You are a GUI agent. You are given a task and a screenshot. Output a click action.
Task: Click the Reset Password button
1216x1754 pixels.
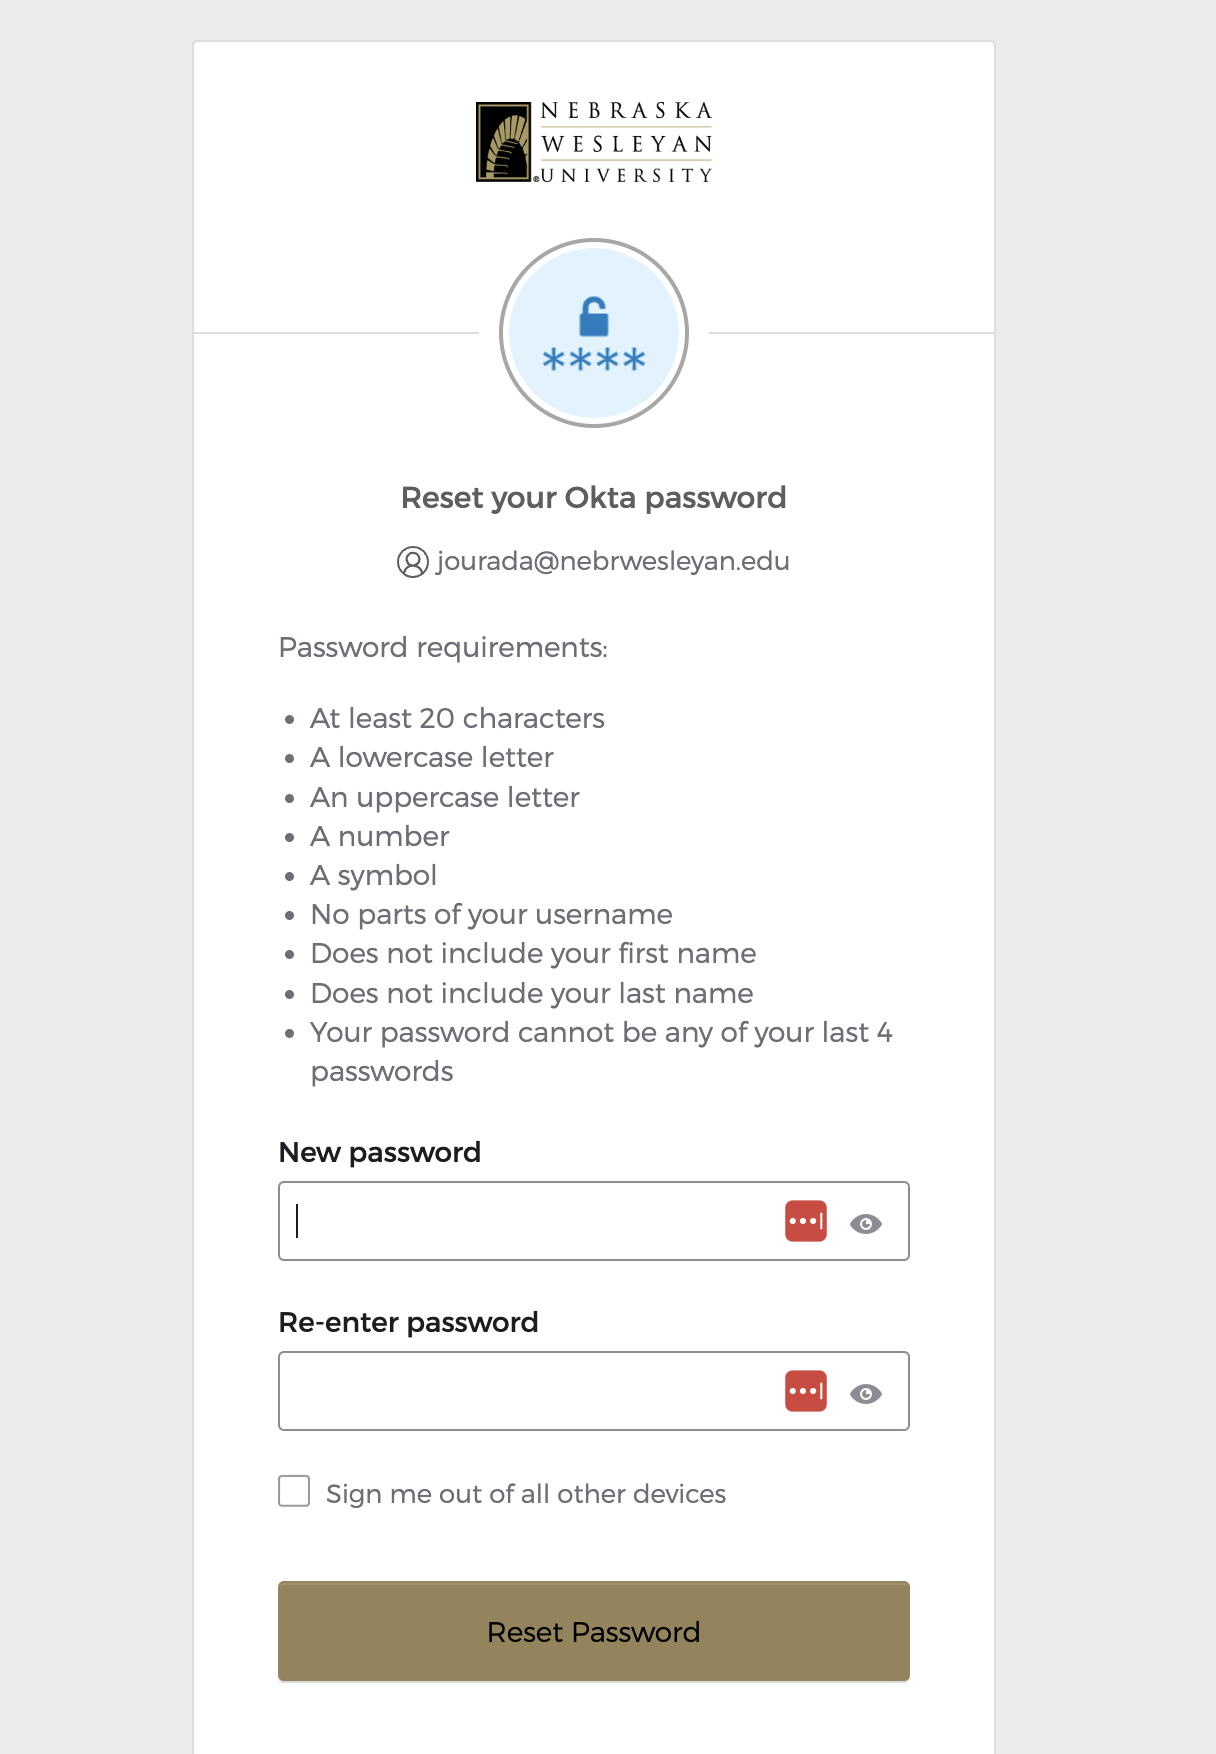pos(594,1631)
